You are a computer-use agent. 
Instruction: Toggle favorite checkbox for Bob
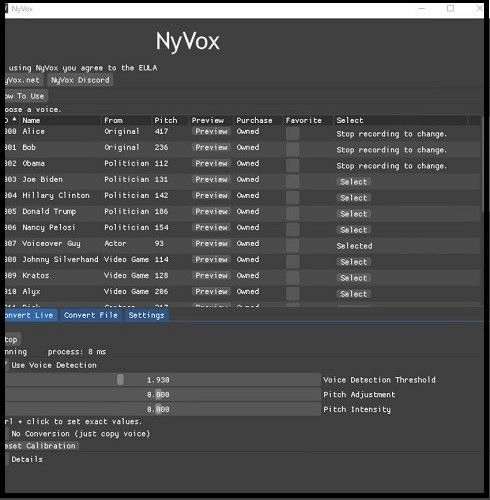coord(292,150)
